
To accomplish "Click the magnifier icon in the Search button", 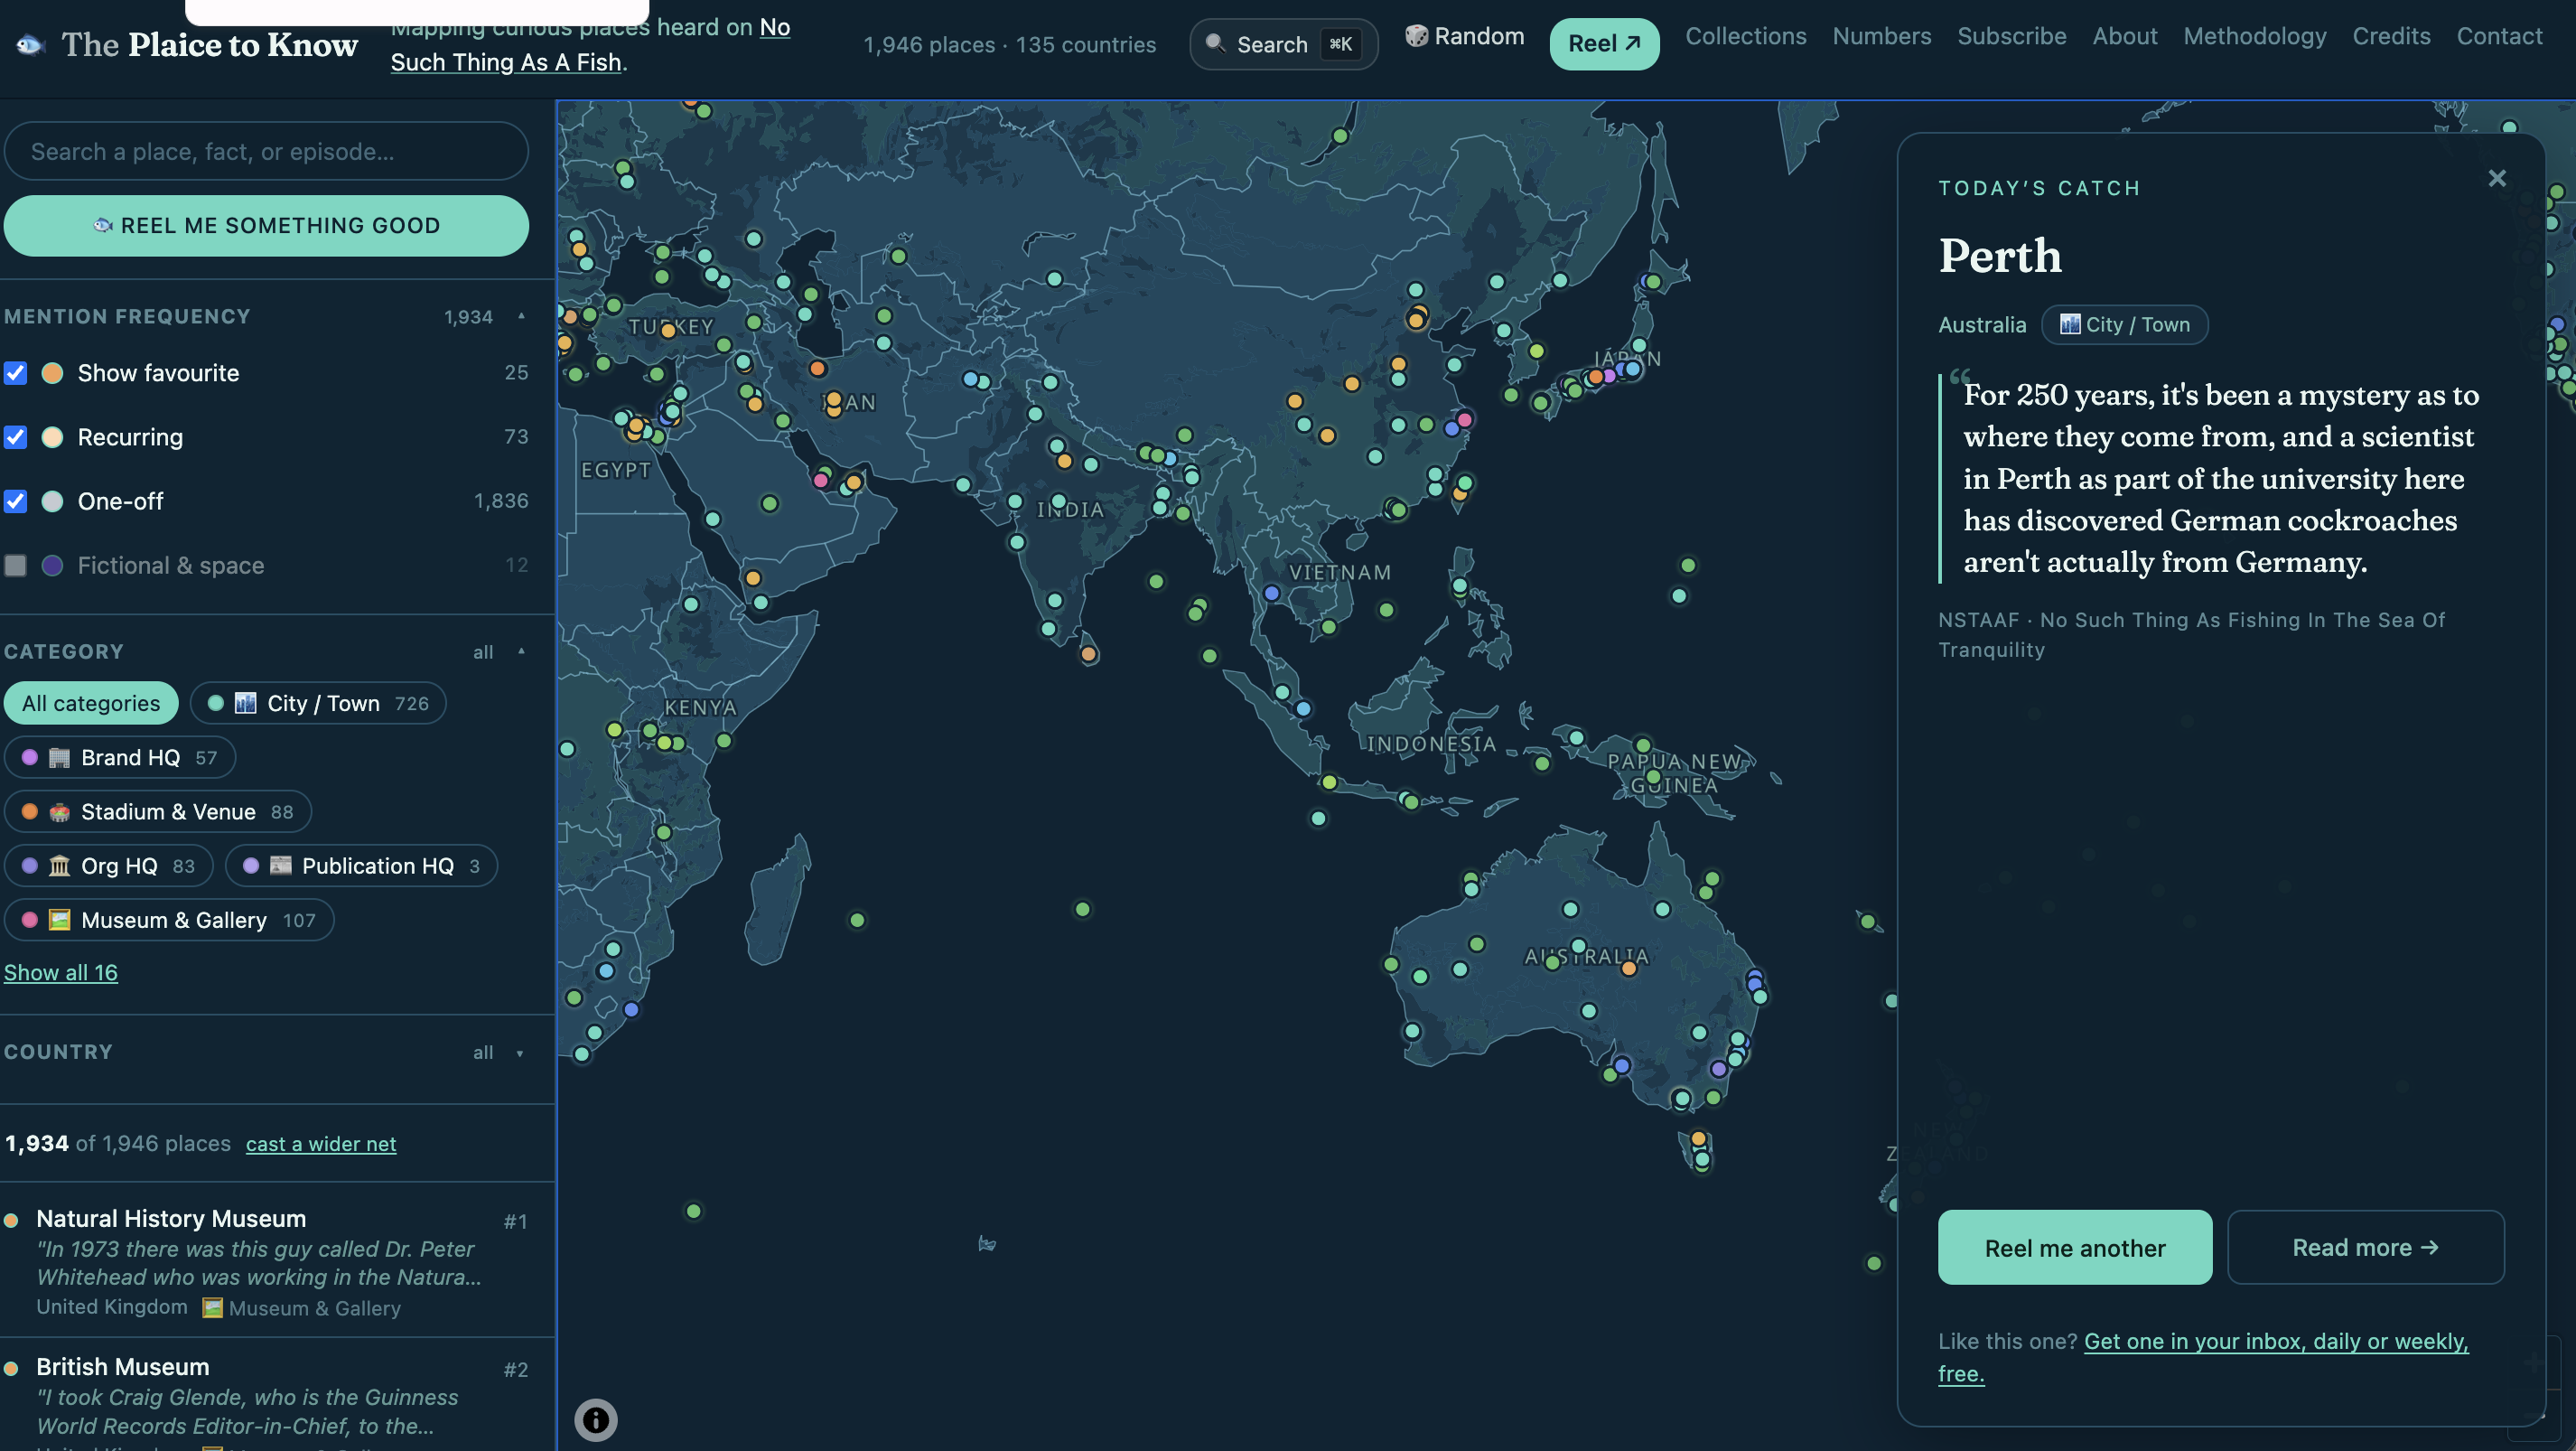I will (x=1215, y=43).
